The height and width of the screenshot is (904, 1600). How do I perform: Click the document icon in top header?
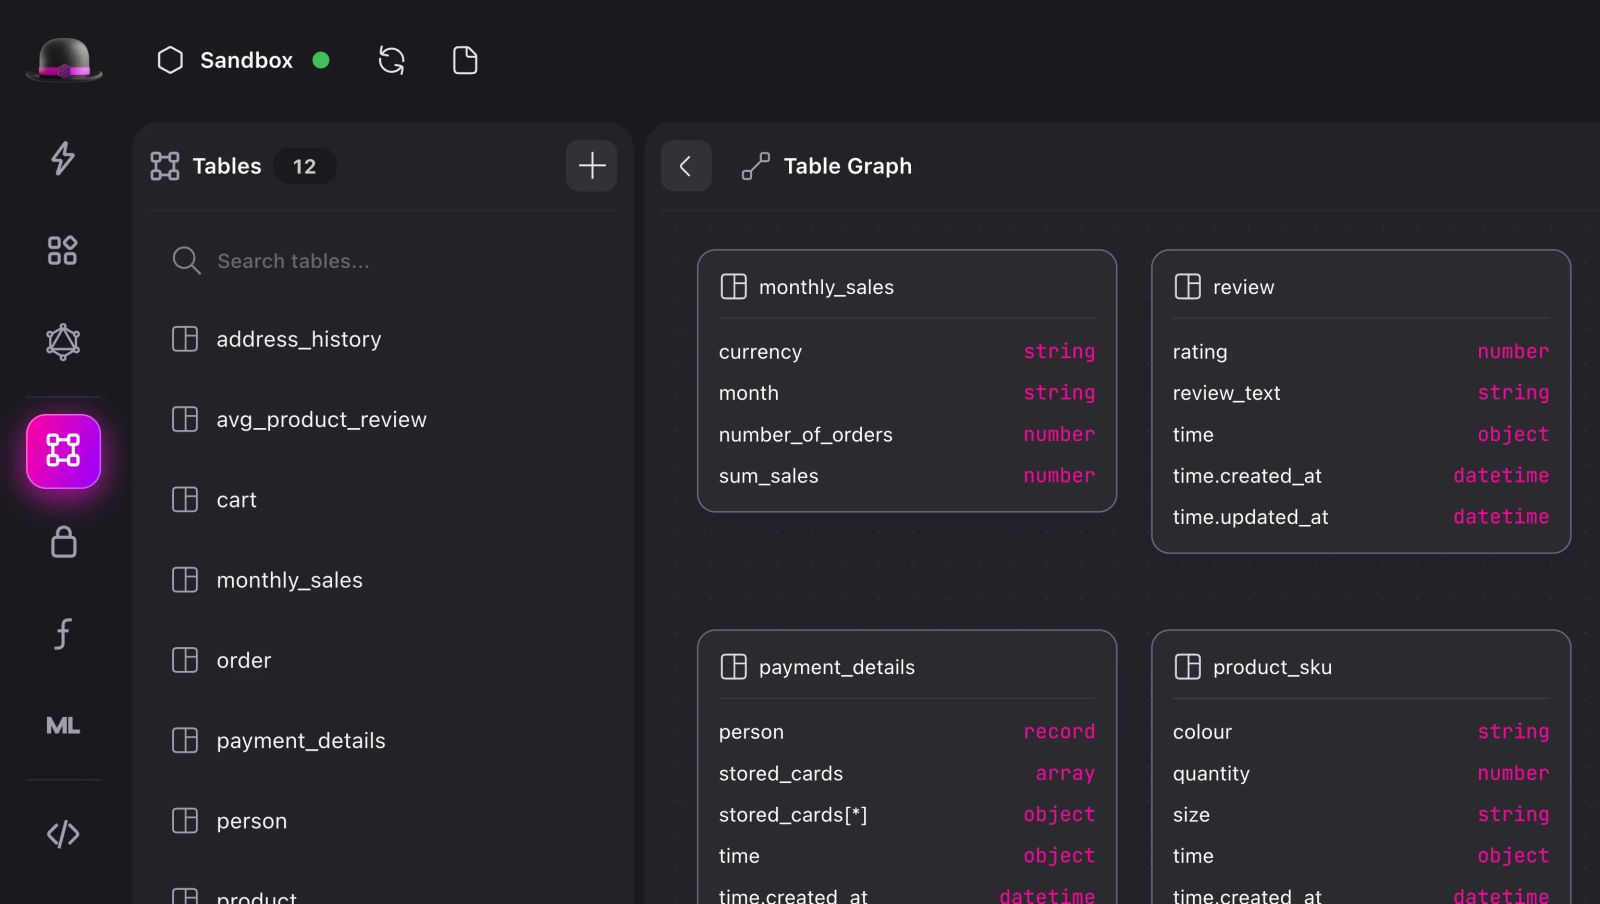pos(465,60)
